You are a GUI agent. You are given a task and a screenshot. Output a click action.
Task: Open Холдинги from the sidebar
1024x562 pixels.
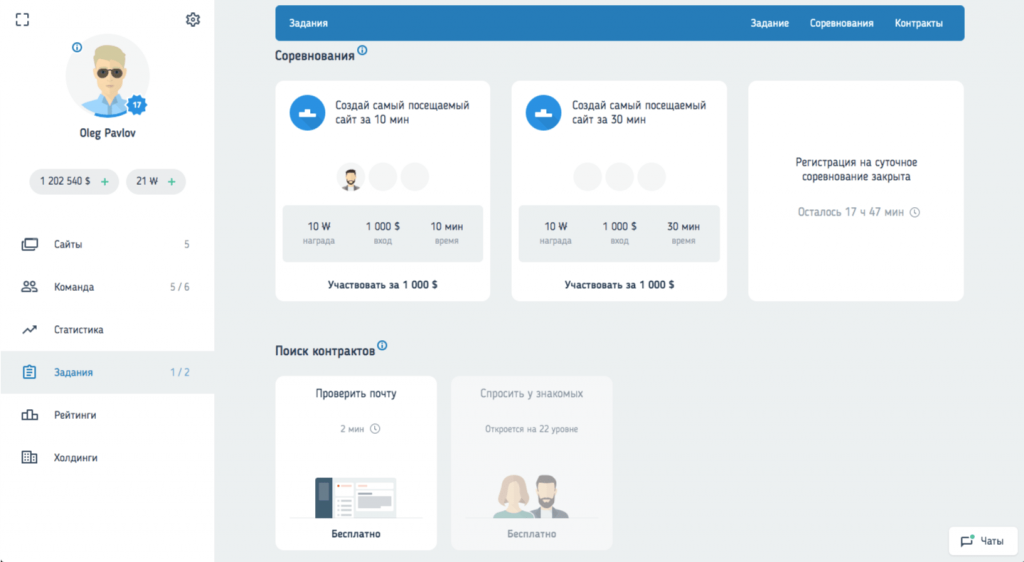pyautogui.click(x=75, y=458)
